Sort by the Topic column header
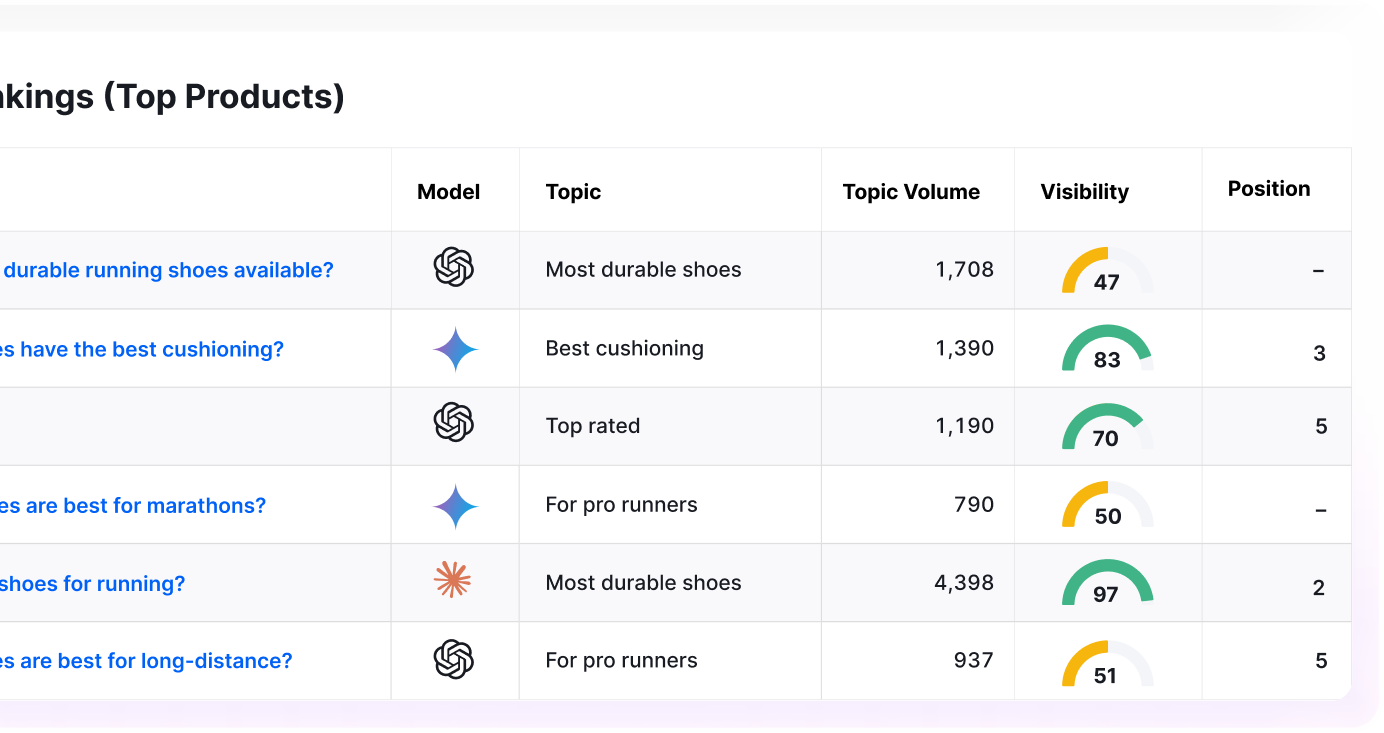 coord(573,192)
